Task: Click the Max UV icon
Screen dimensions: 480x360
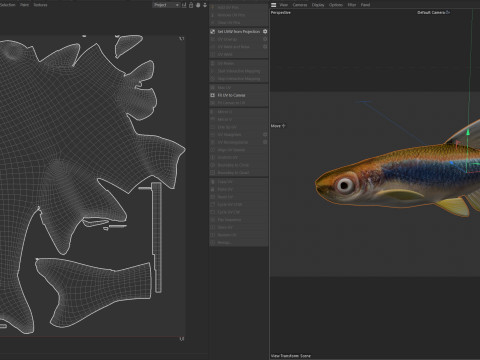Action: coord(212,88)
